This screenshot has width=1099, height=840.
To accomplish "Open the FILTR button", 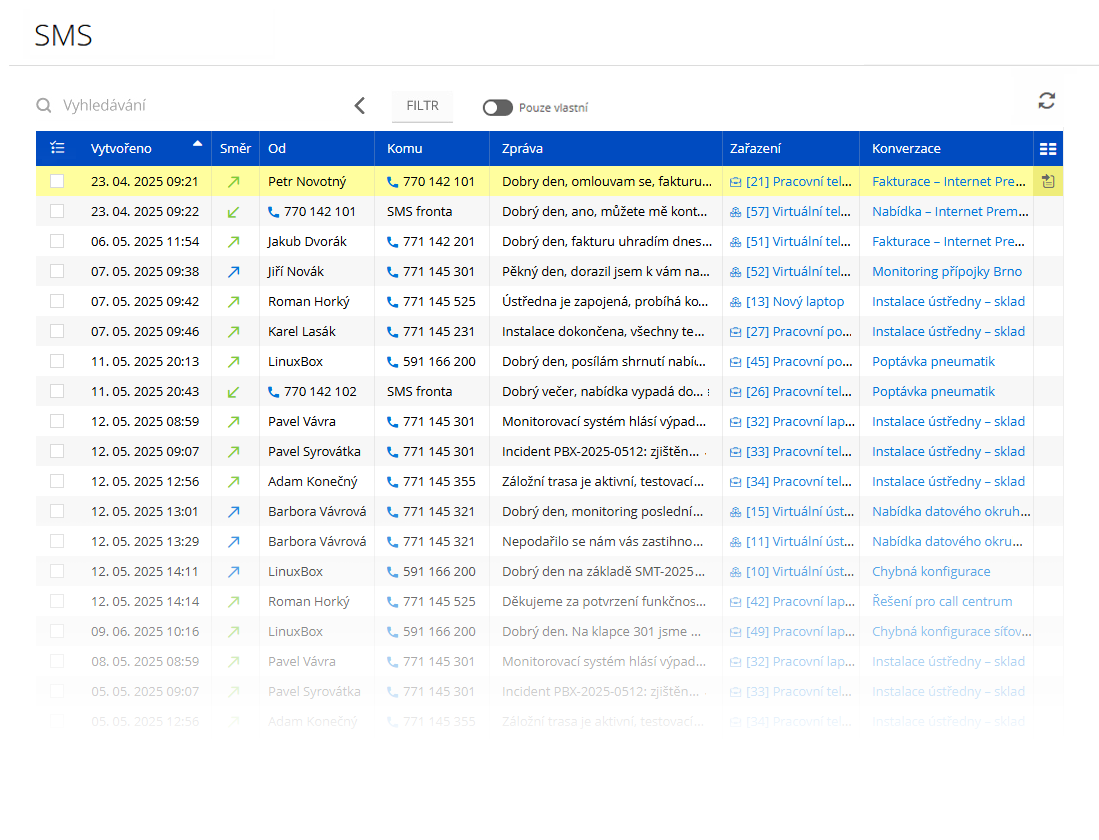I will coord(422,105).
